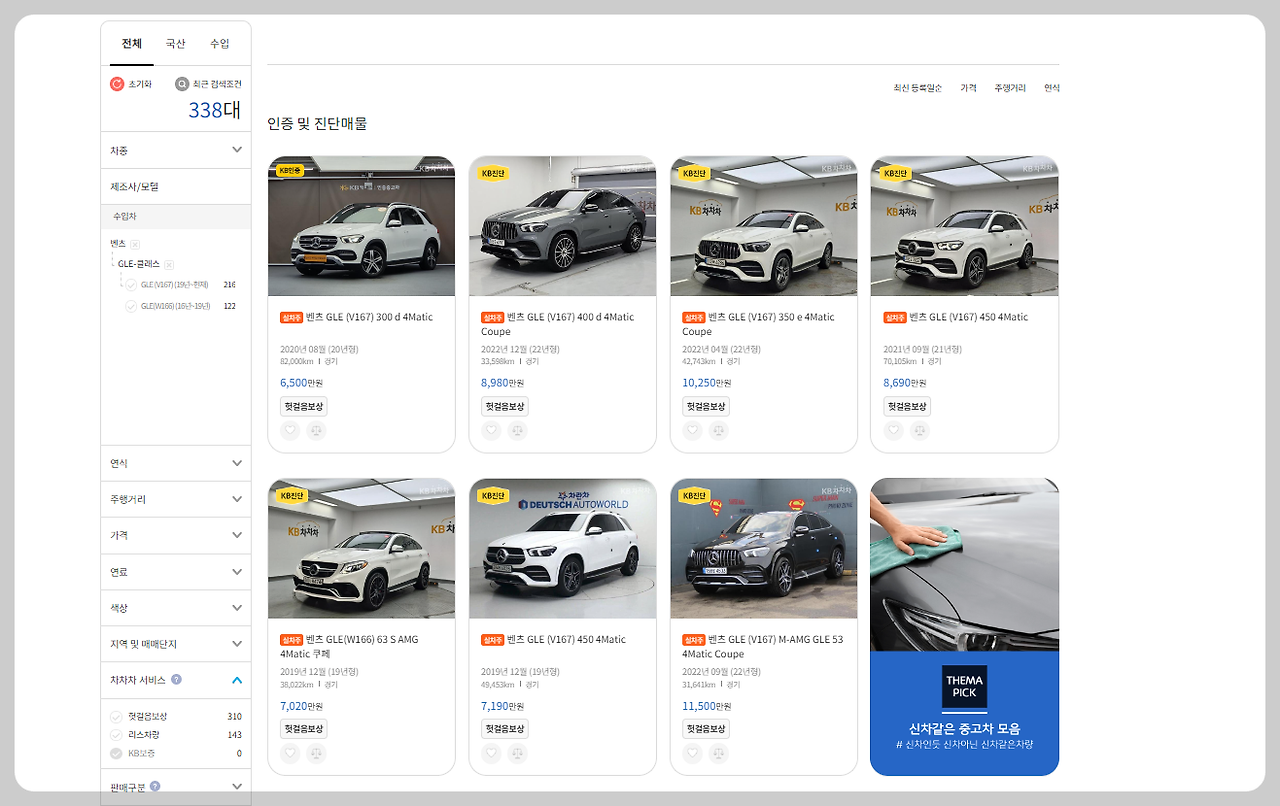Check GLE (V167) (19년~현재) model filter
The image size is (1280, 806).
pos(130,285)
